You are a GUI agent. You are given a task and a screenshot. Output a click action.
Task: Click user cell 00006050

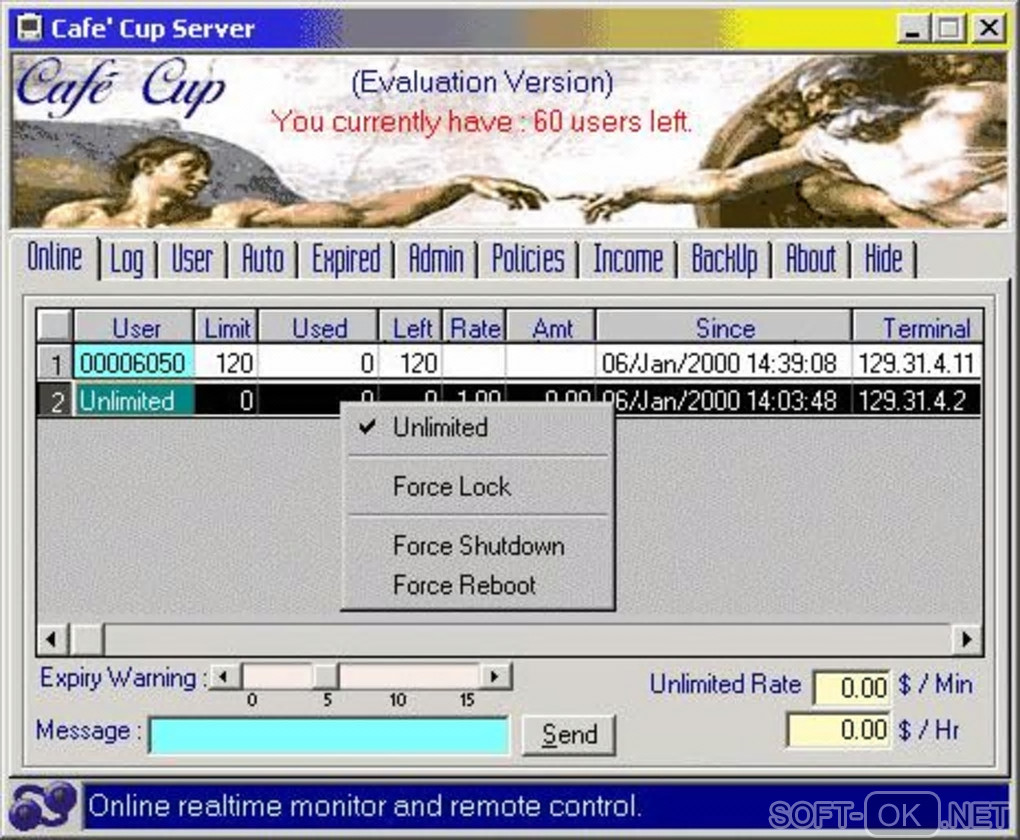point(134,362)
